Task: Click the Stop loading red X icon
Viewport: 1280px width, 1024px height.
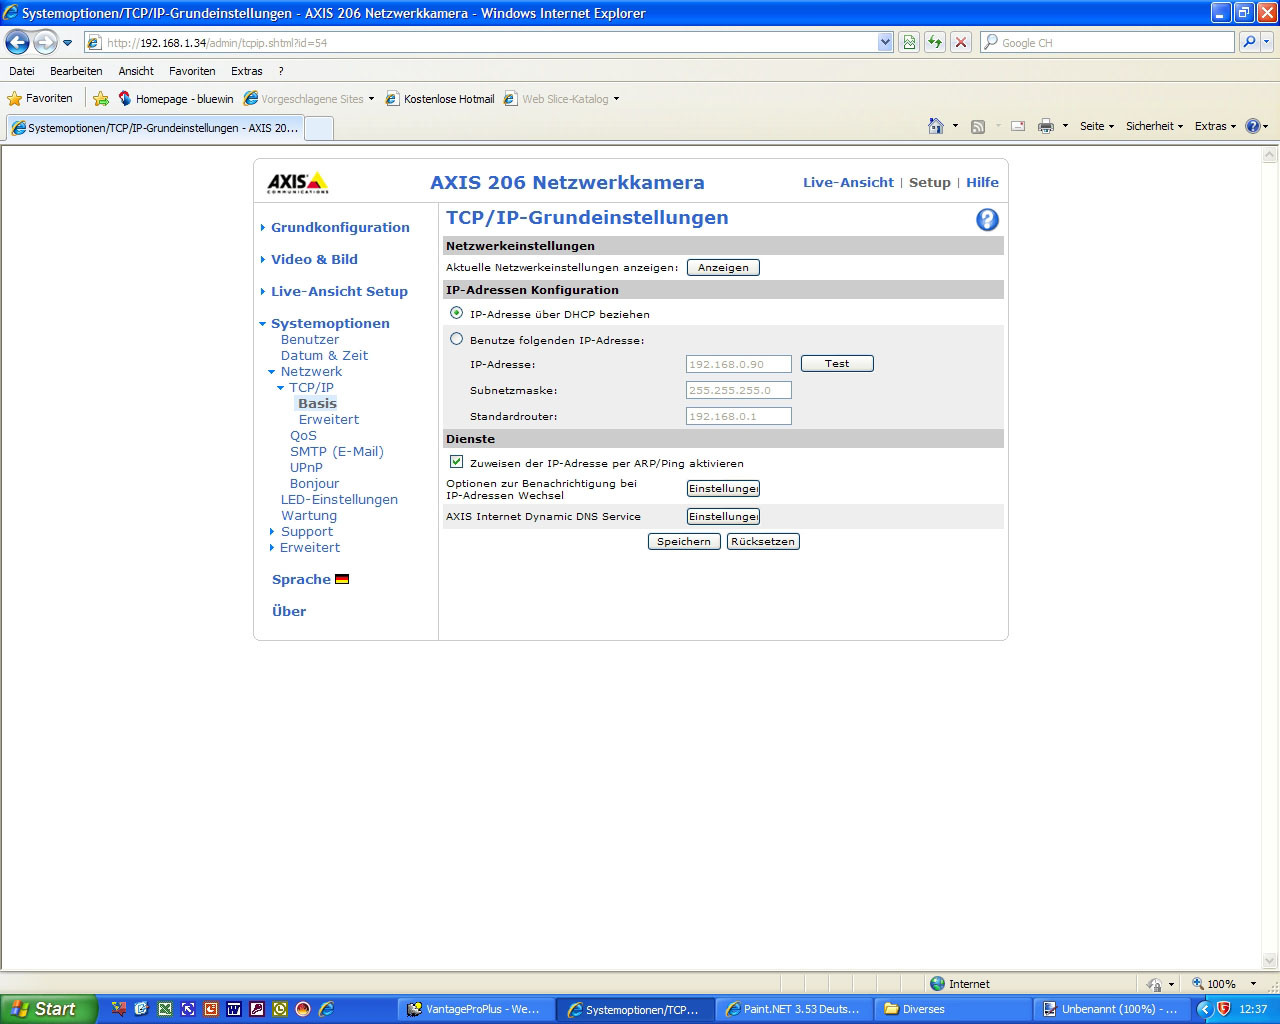Action: (x=961, y=42)
